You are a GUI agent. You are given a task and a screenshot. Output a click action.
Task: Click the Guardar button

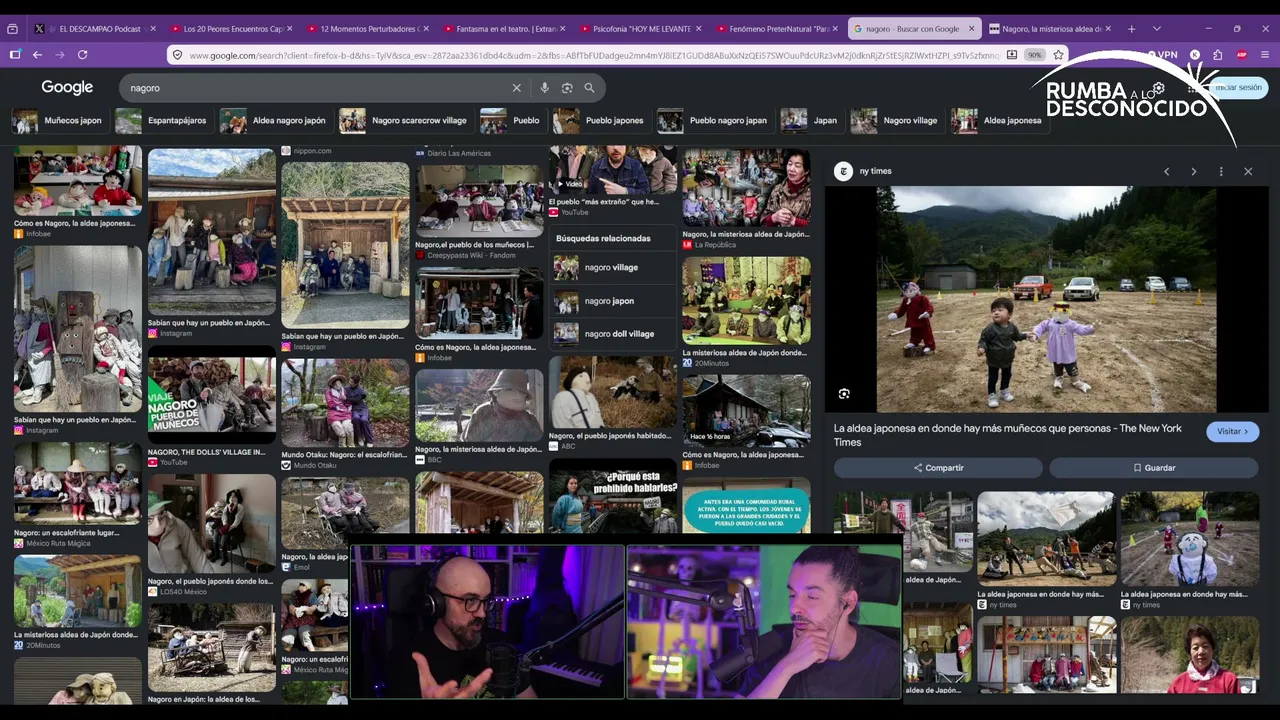[x=1153, y=468]
